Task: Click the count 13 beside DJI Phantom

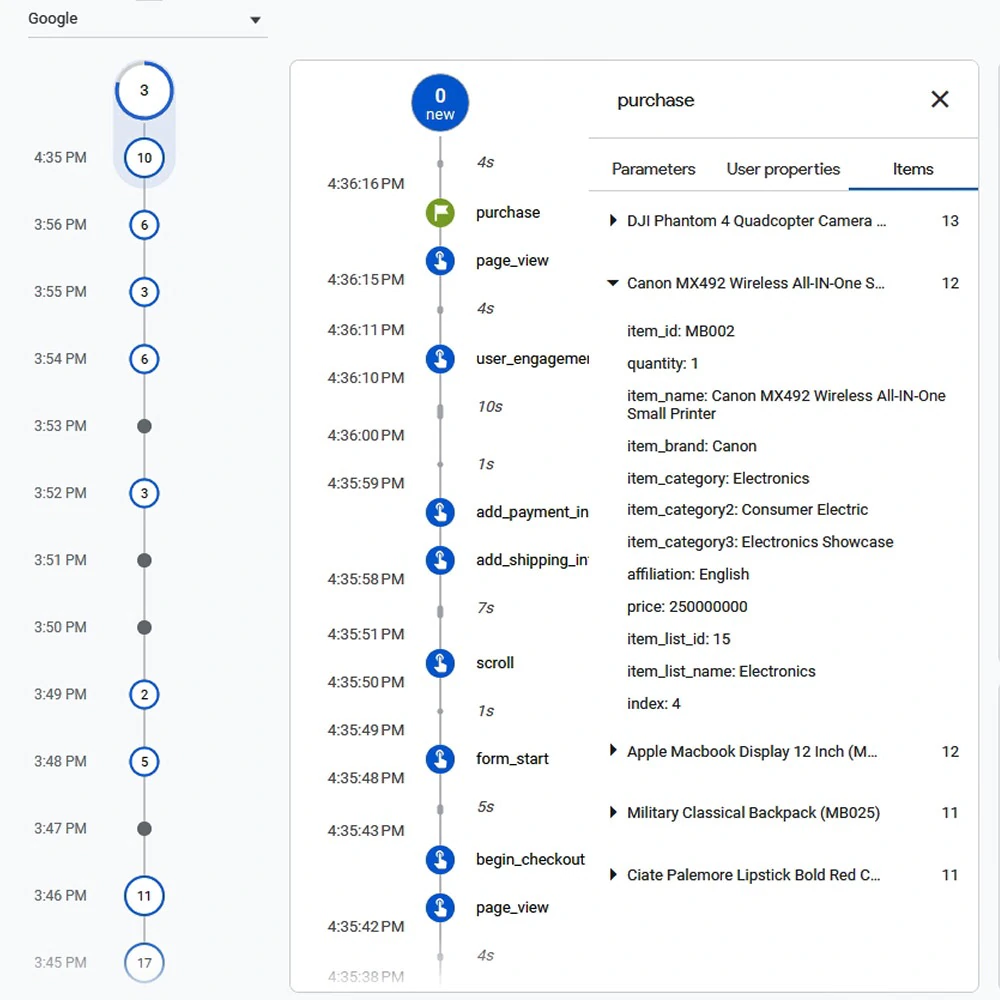Action: 950,221
